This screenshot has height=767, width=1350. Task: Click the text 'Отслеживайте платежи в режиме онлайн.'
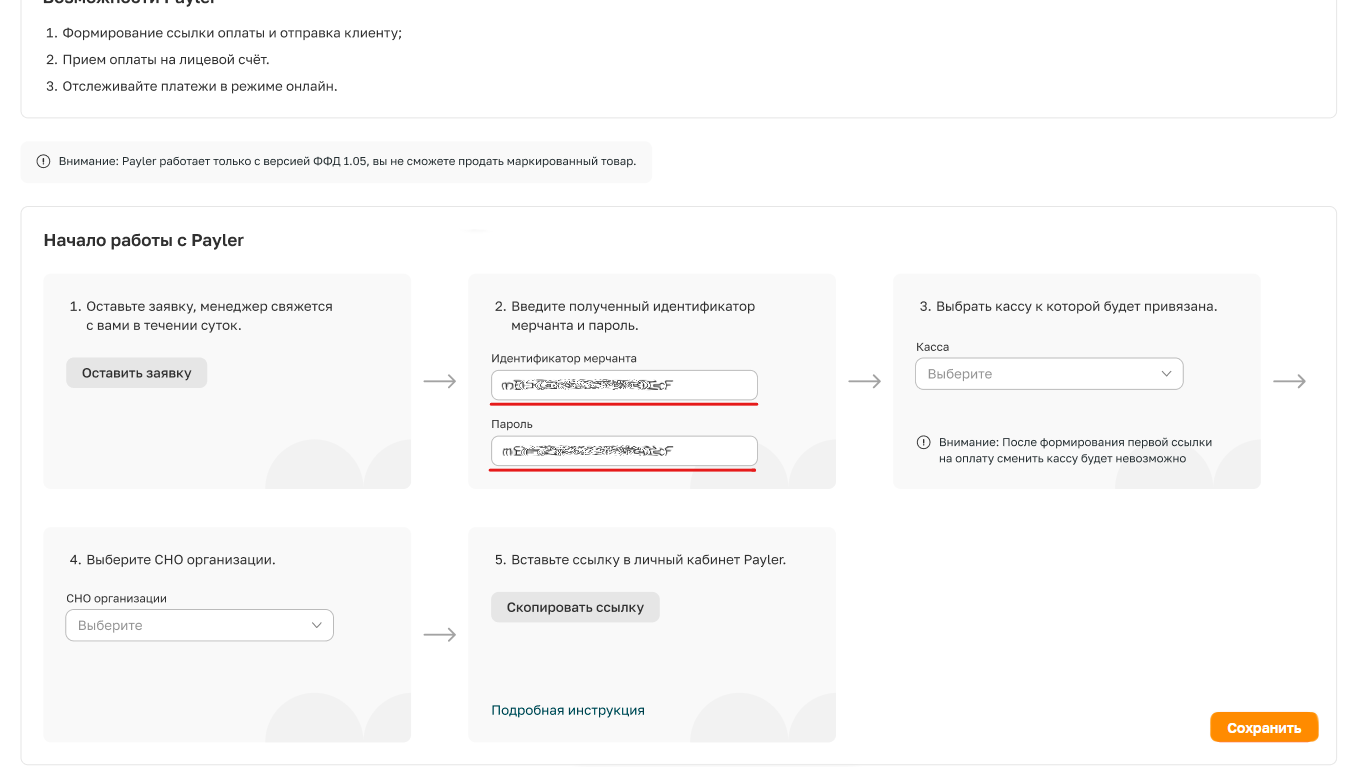click(x=200, y=86)
